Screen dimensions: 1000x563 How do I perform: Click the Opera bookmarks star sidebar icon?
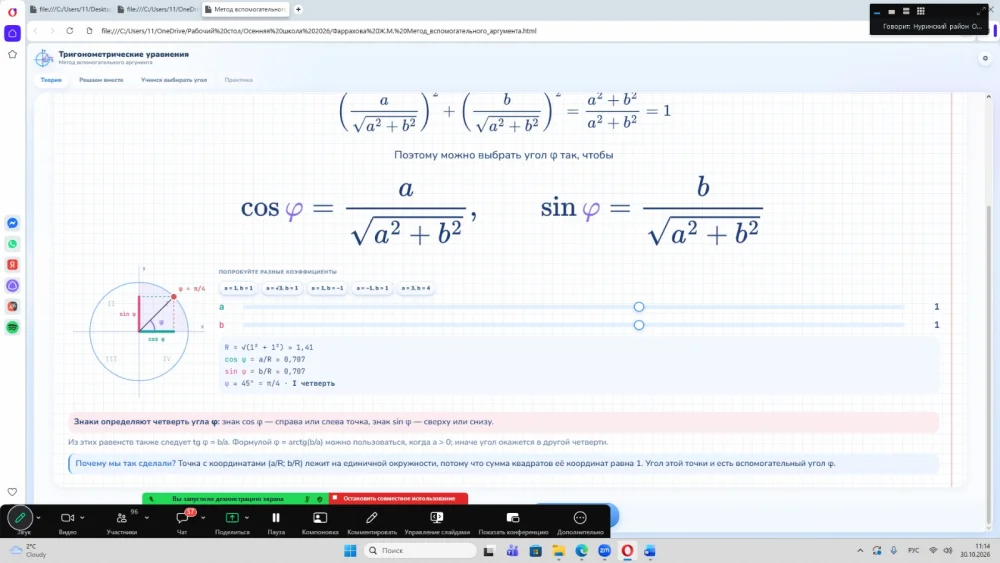[x=12, y=54]
